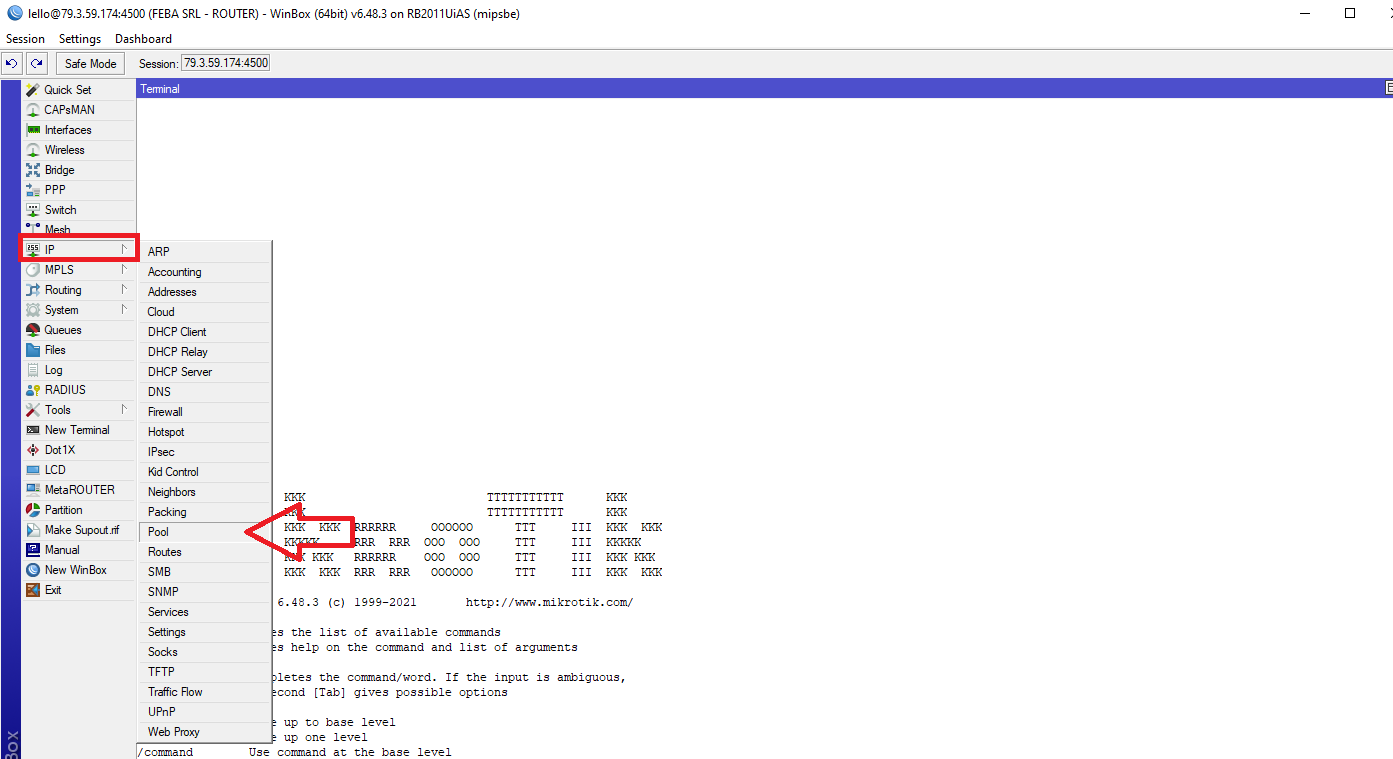The image size is (1393, 759).
Task: Open the PPP icon
Action: coord(33,190)
